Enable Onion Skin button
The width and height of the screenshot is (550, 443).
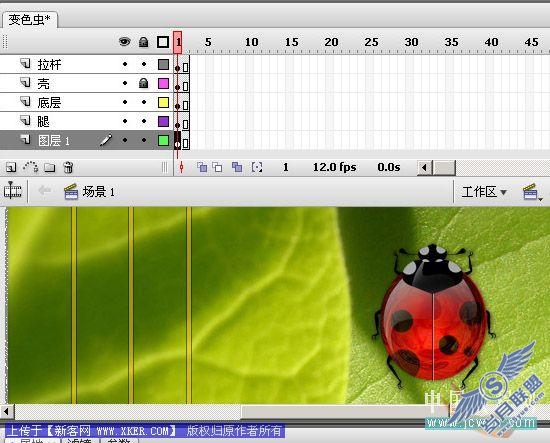202,167
